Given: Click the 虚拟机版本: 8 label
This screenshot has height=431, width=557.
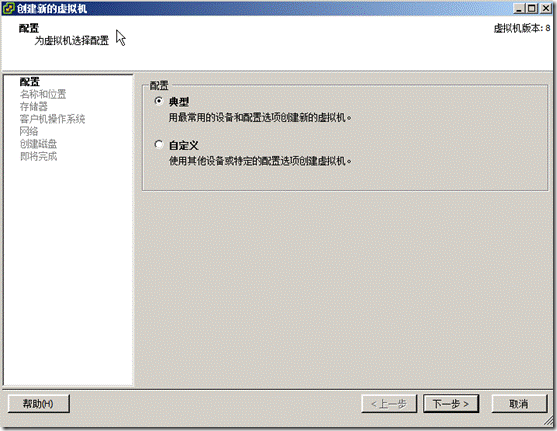Looking at the screenshot, I should pos(522,28).
